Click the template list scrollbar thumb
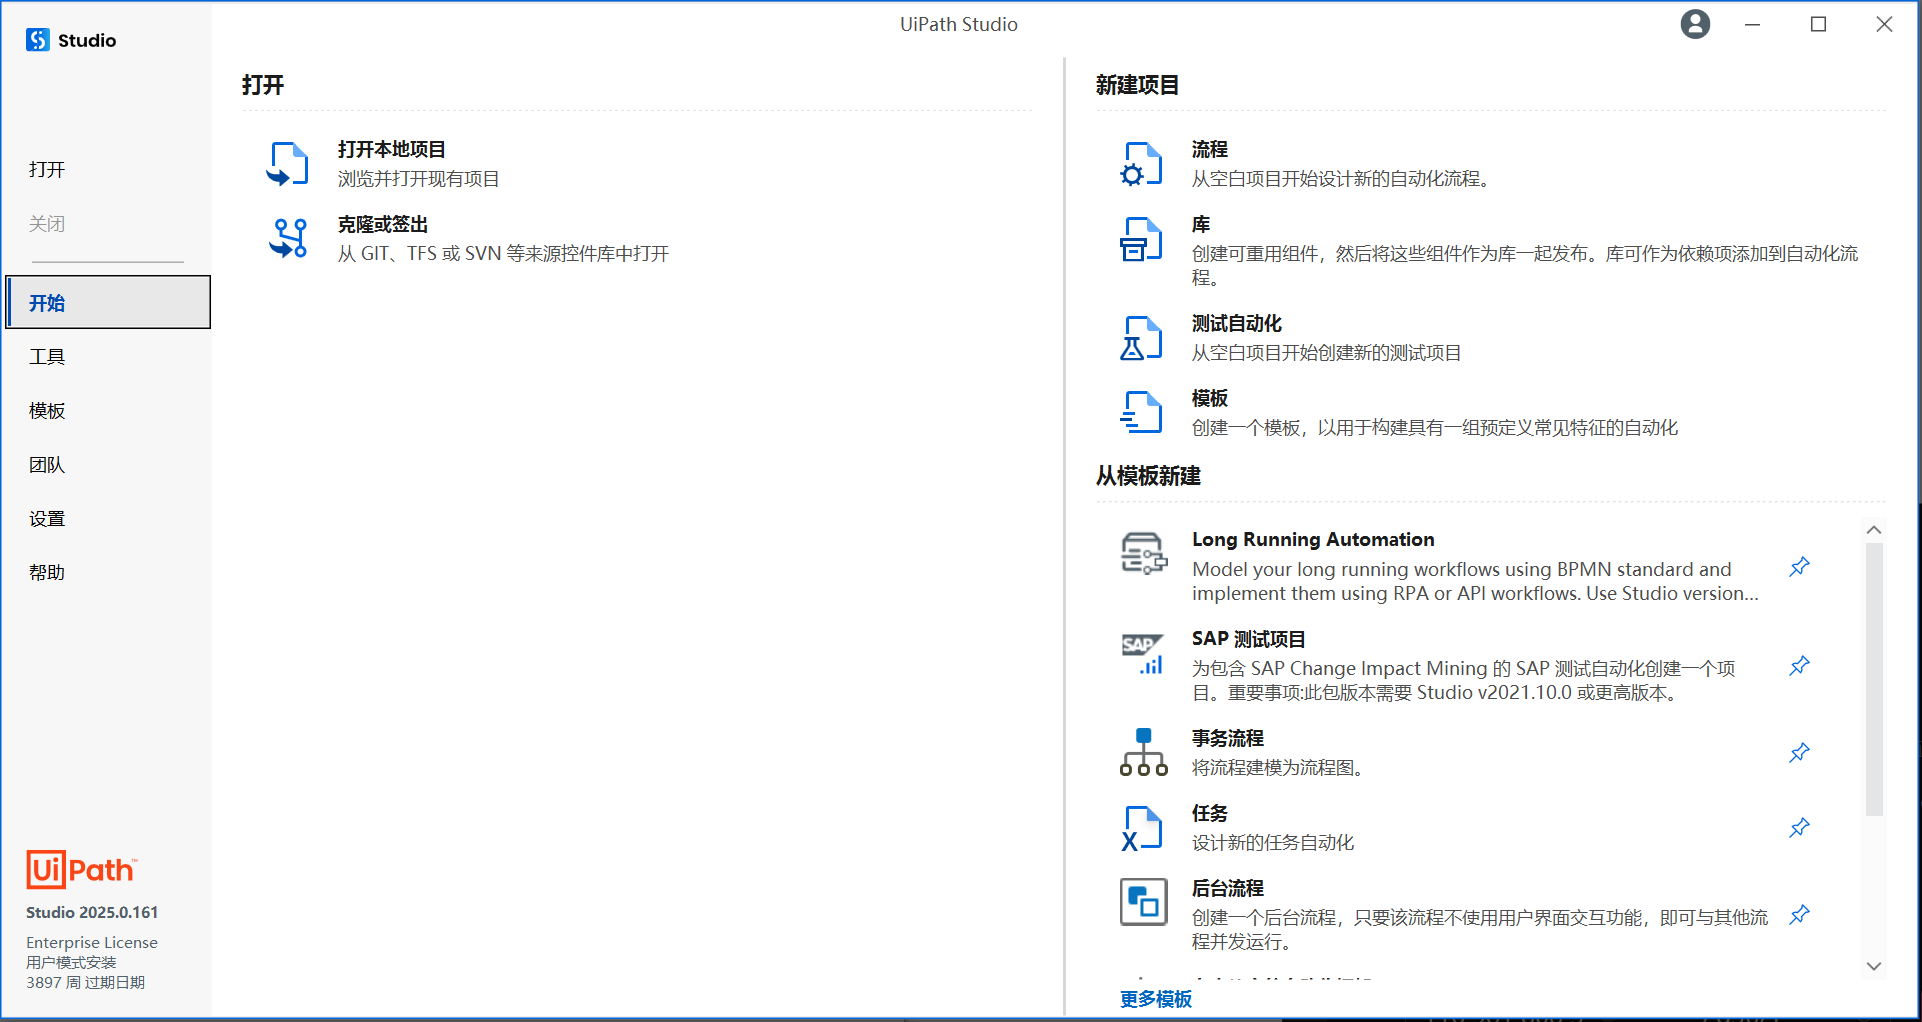The height and width of the screenshot is (1022, 1922). point(1874,680)
